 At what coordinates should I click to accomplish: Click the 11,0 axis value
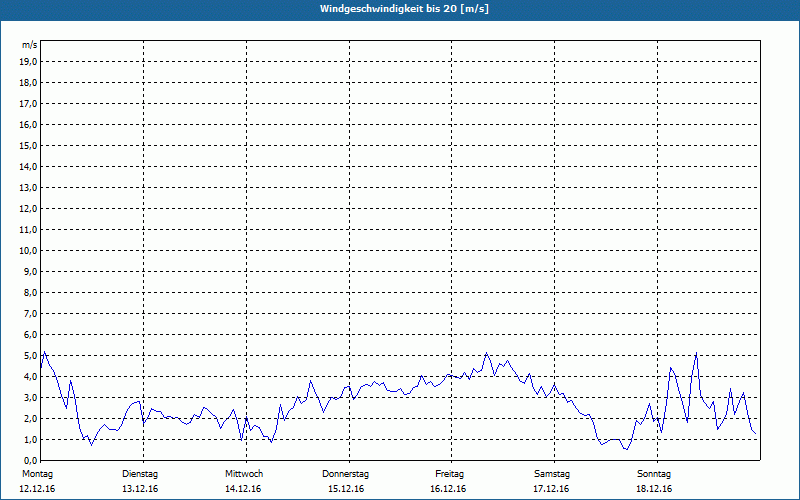coord(28,230)
